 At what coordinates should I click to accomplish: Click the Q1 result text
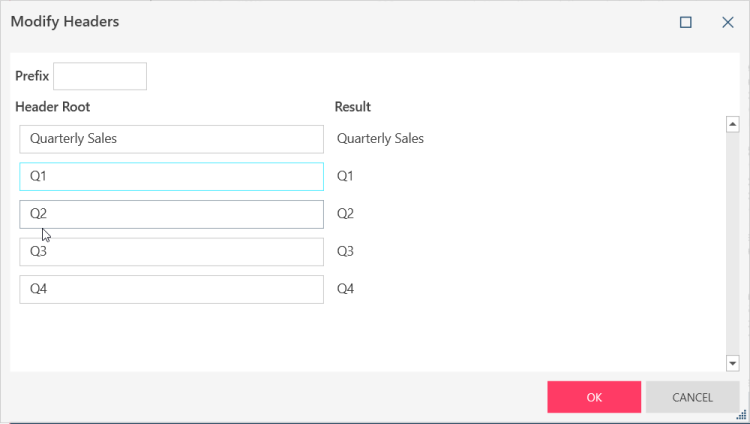345,176
